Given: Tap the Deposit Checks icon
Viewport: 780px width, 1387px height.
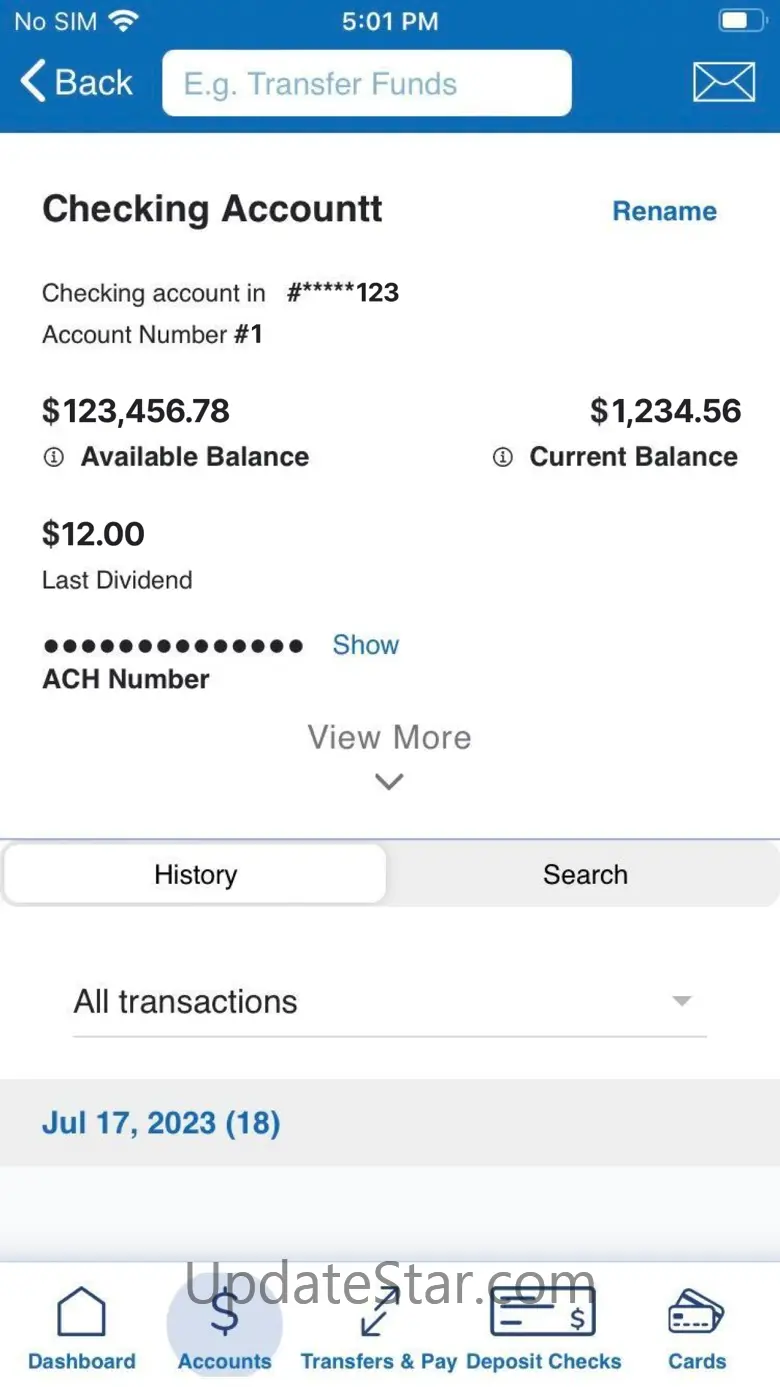Looking at the screenshot, I should 543,1312.
